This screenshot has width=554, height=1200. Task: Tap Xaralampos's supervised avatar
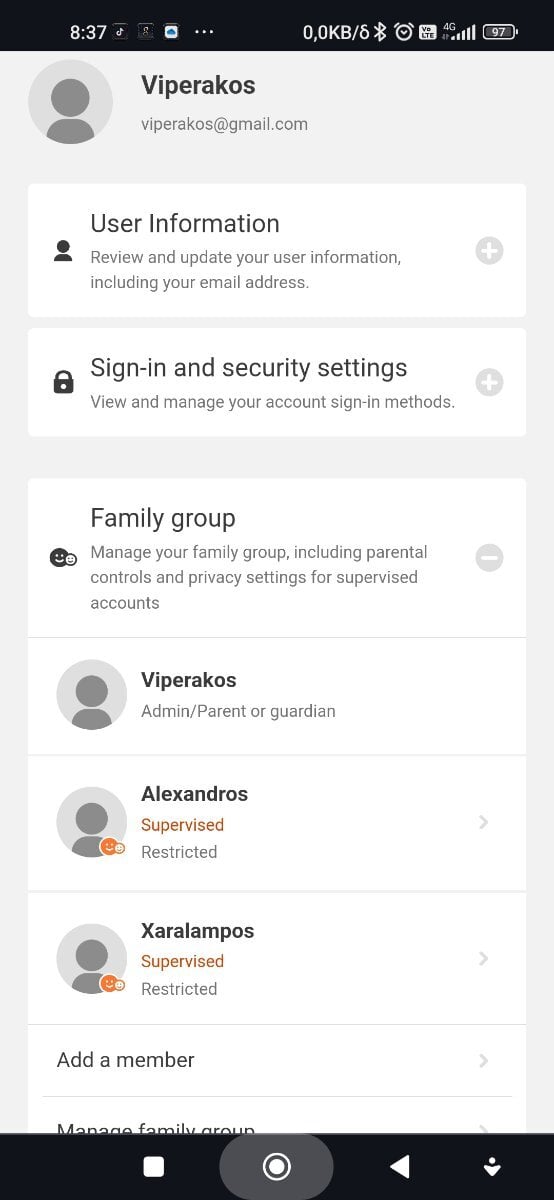(x=92, y=958)
